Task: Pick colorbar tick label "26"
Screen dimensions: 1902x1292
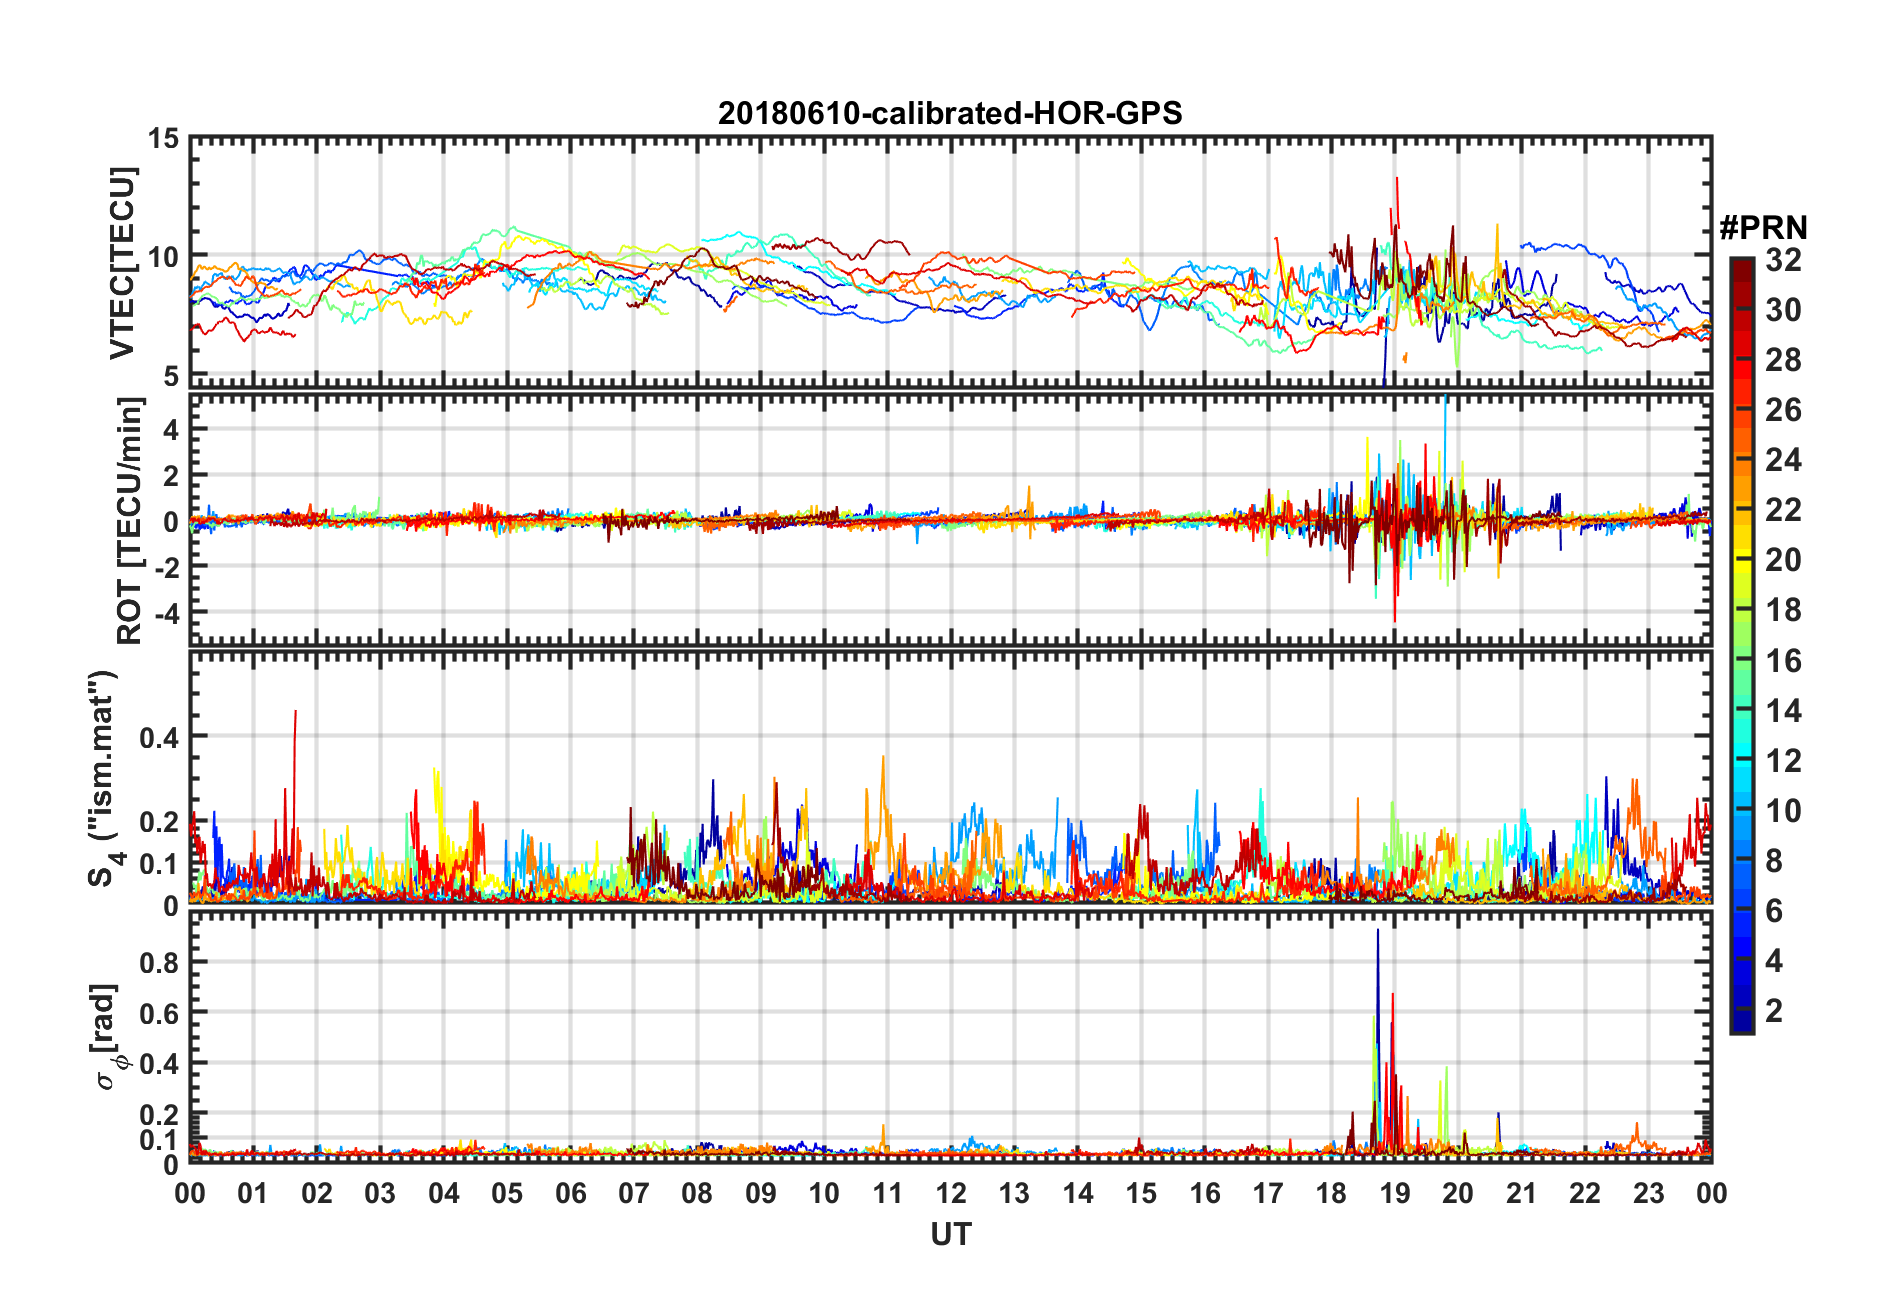Action: 1783,410
